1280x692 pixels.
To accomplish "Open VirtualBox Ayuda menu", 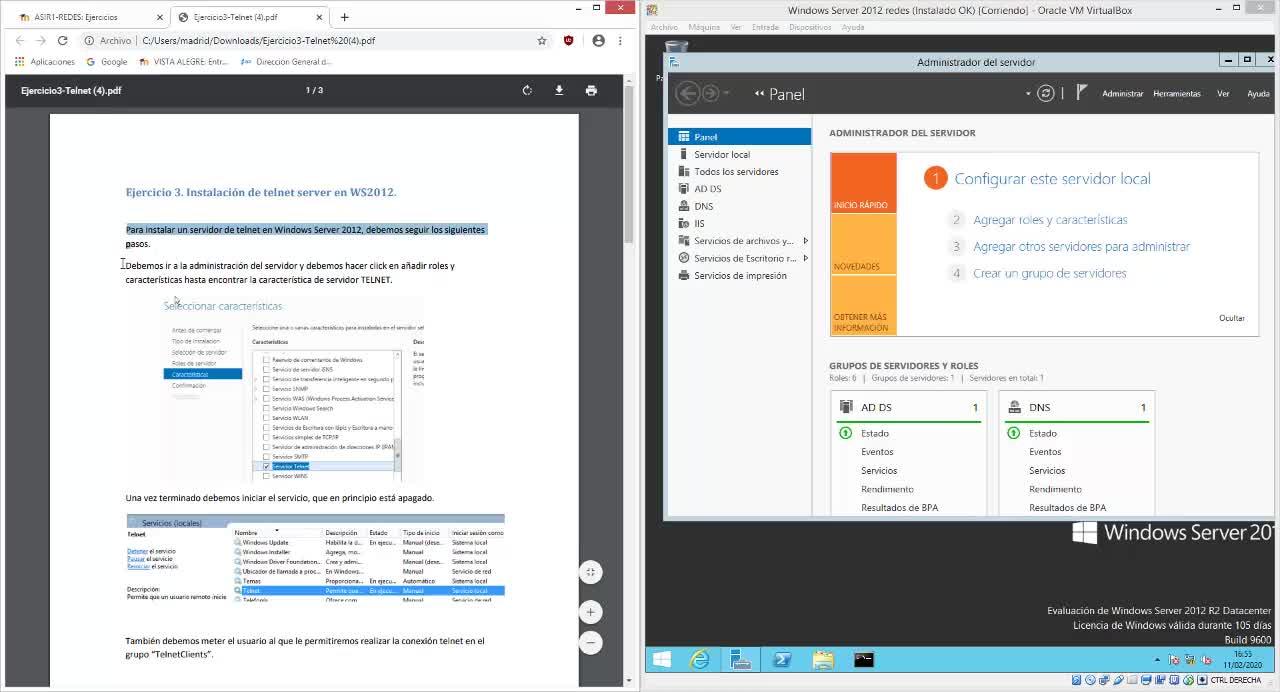I will [853, 27].
